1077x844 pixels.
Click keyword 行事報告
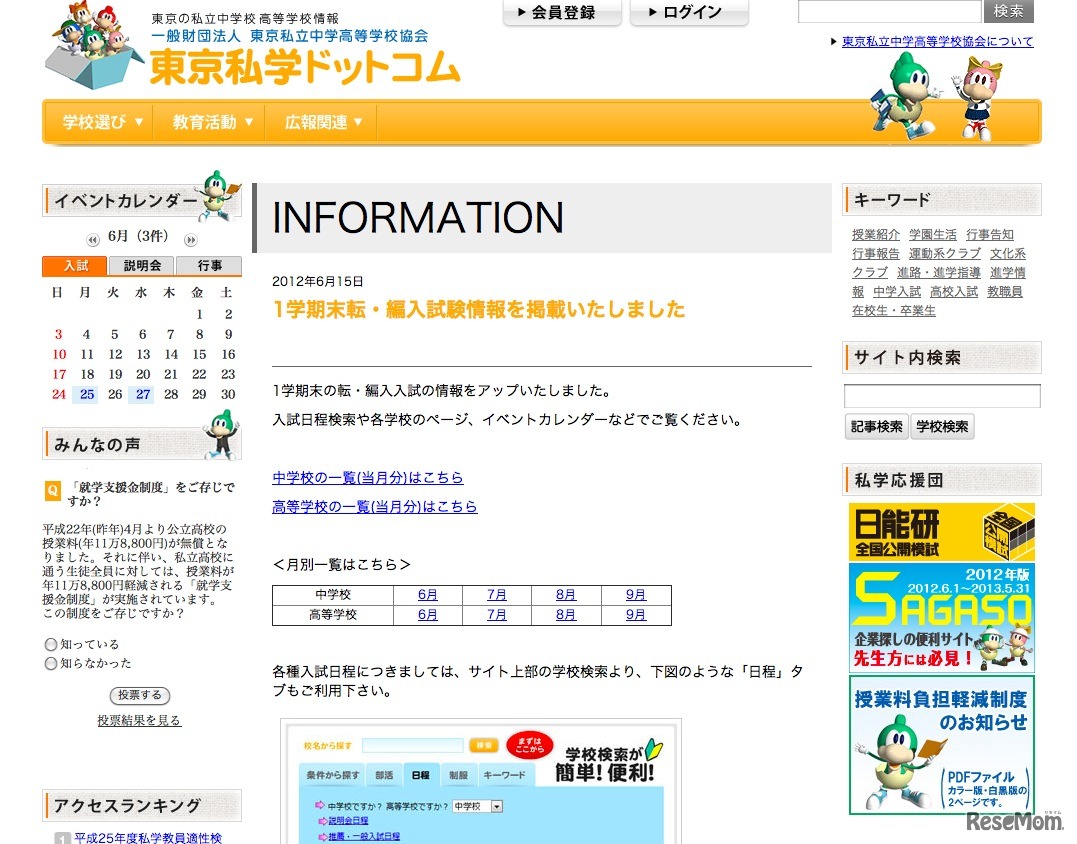click(x=876, y=253)
